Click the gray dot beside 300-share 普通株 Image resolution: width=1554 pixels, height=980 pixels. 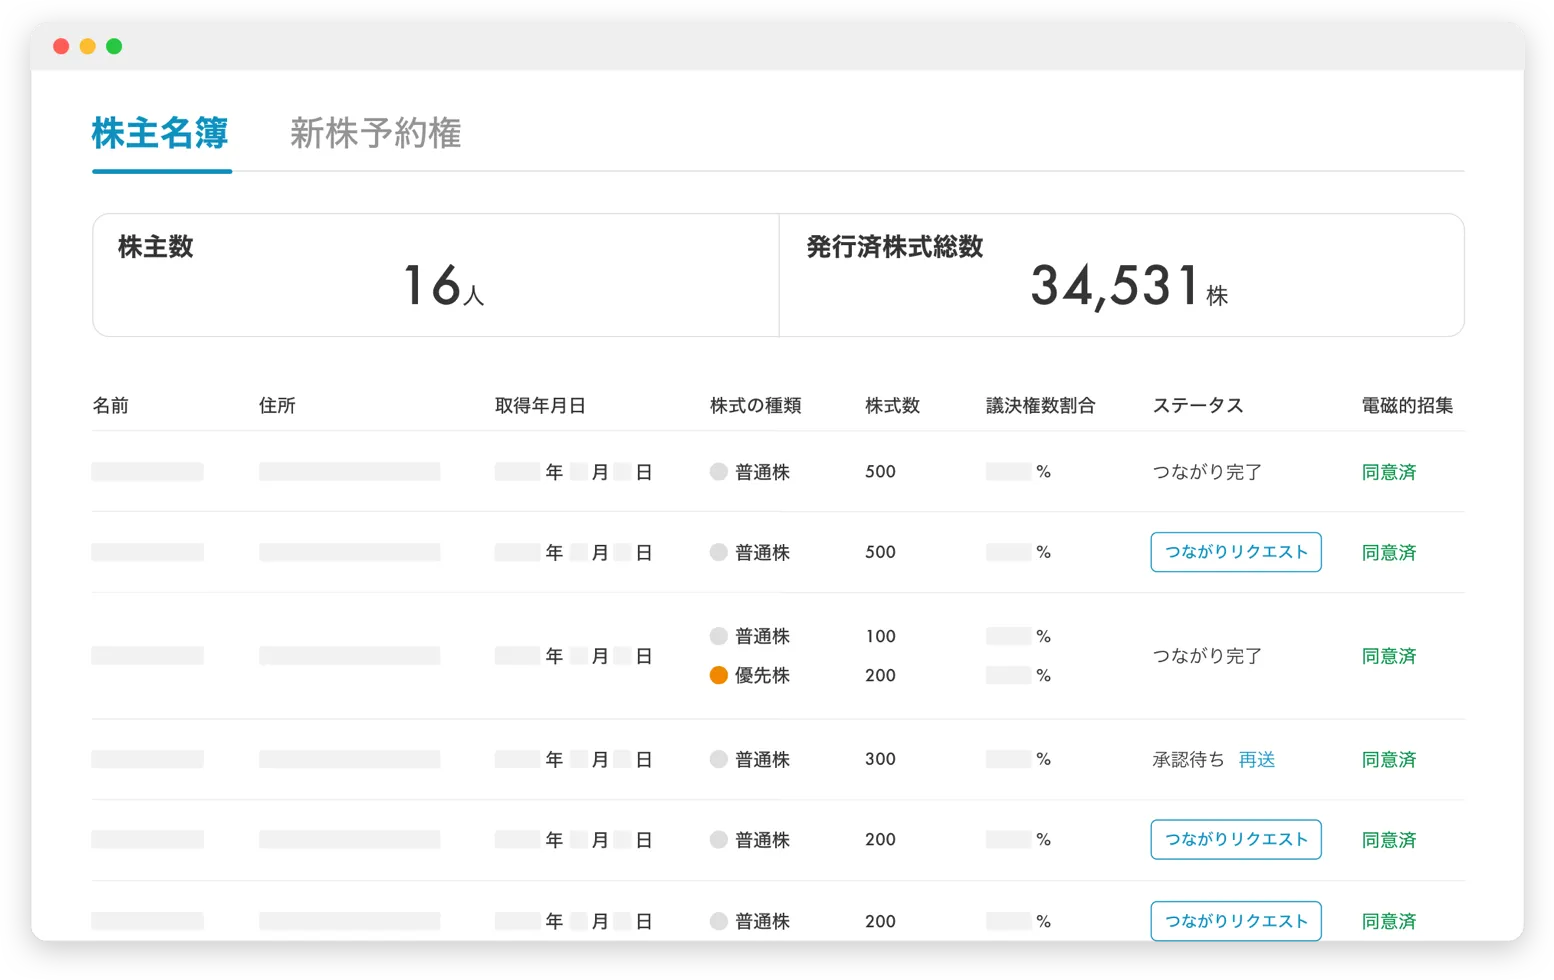[x=718, y=759]
